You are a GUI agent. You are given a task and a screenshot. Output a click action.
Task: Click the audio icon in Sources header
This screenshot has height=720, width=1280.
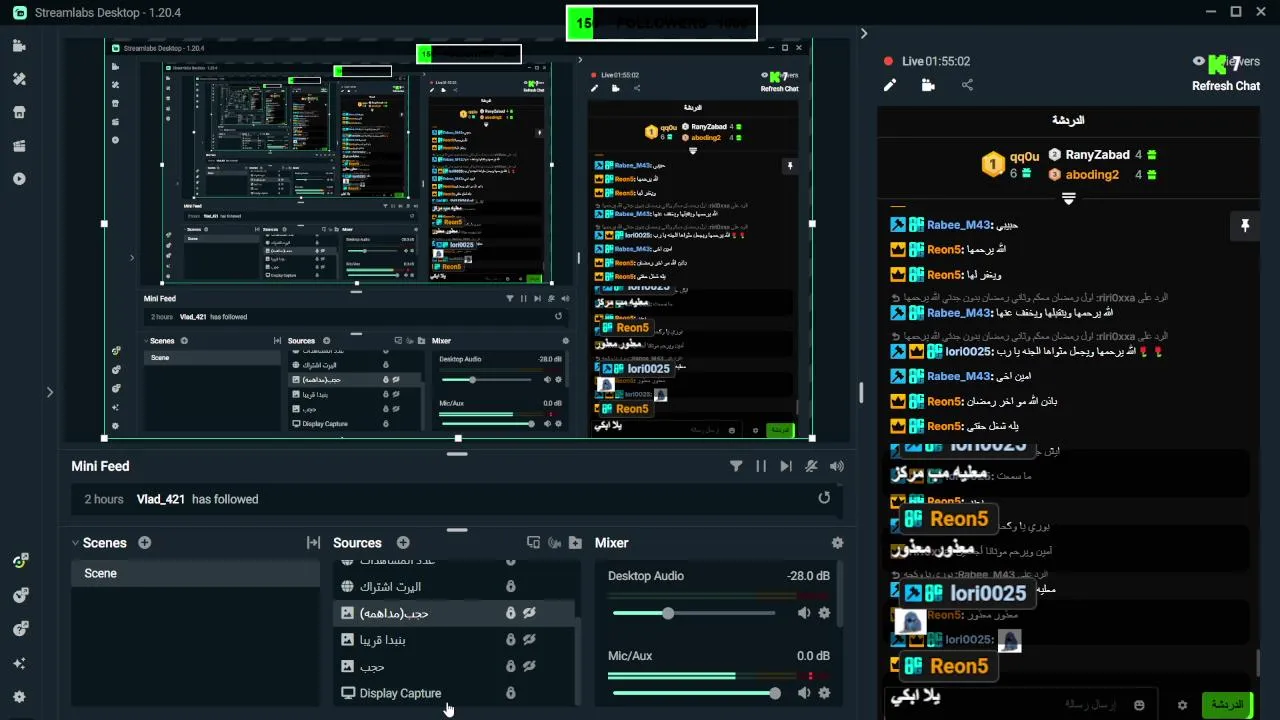[x=554, y=543]
